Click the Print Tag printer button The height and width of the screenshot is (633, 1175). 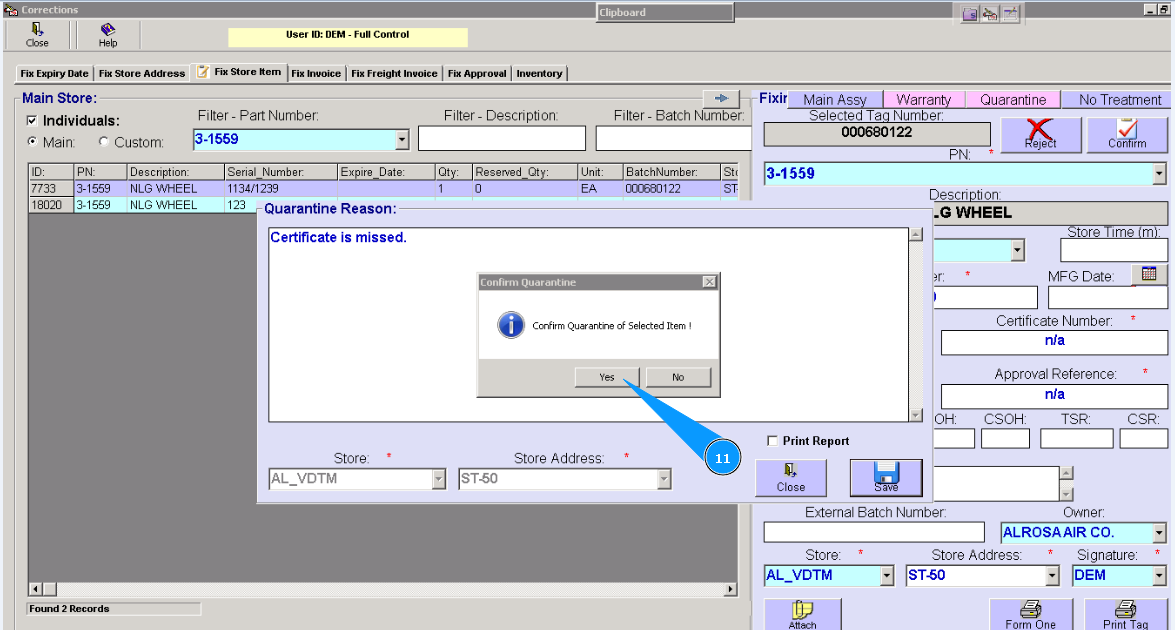1125,615
